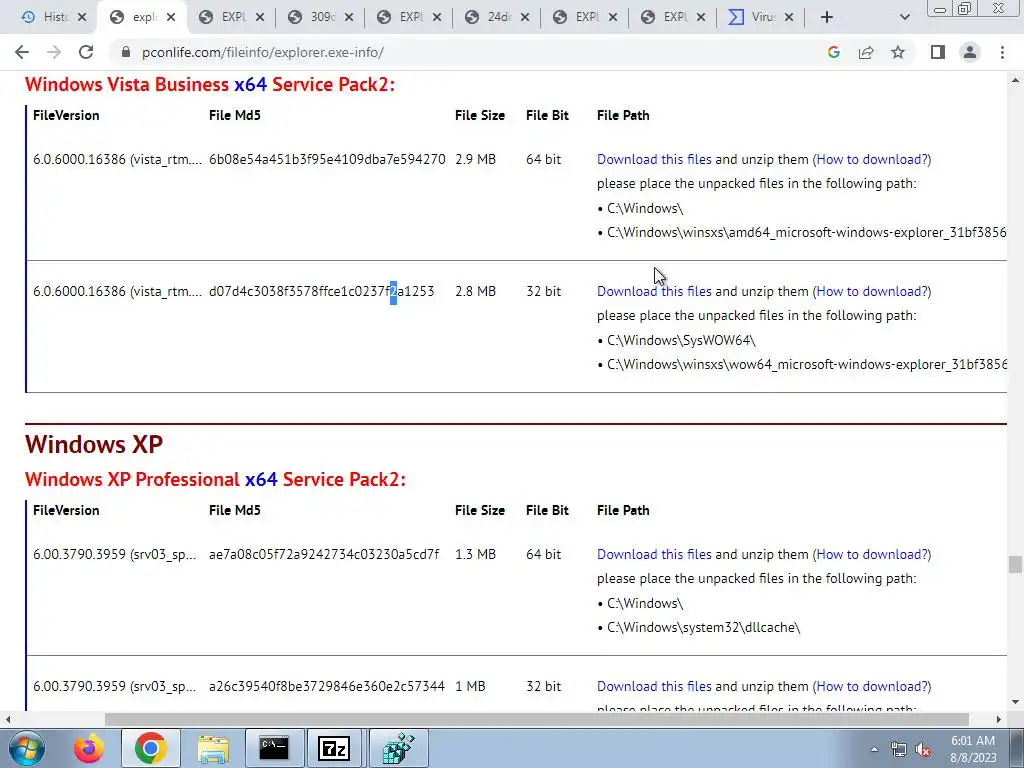Click the horizontal scrollbar right arrow
This screenshot has height=768, width=1024.
coord(999,719)
